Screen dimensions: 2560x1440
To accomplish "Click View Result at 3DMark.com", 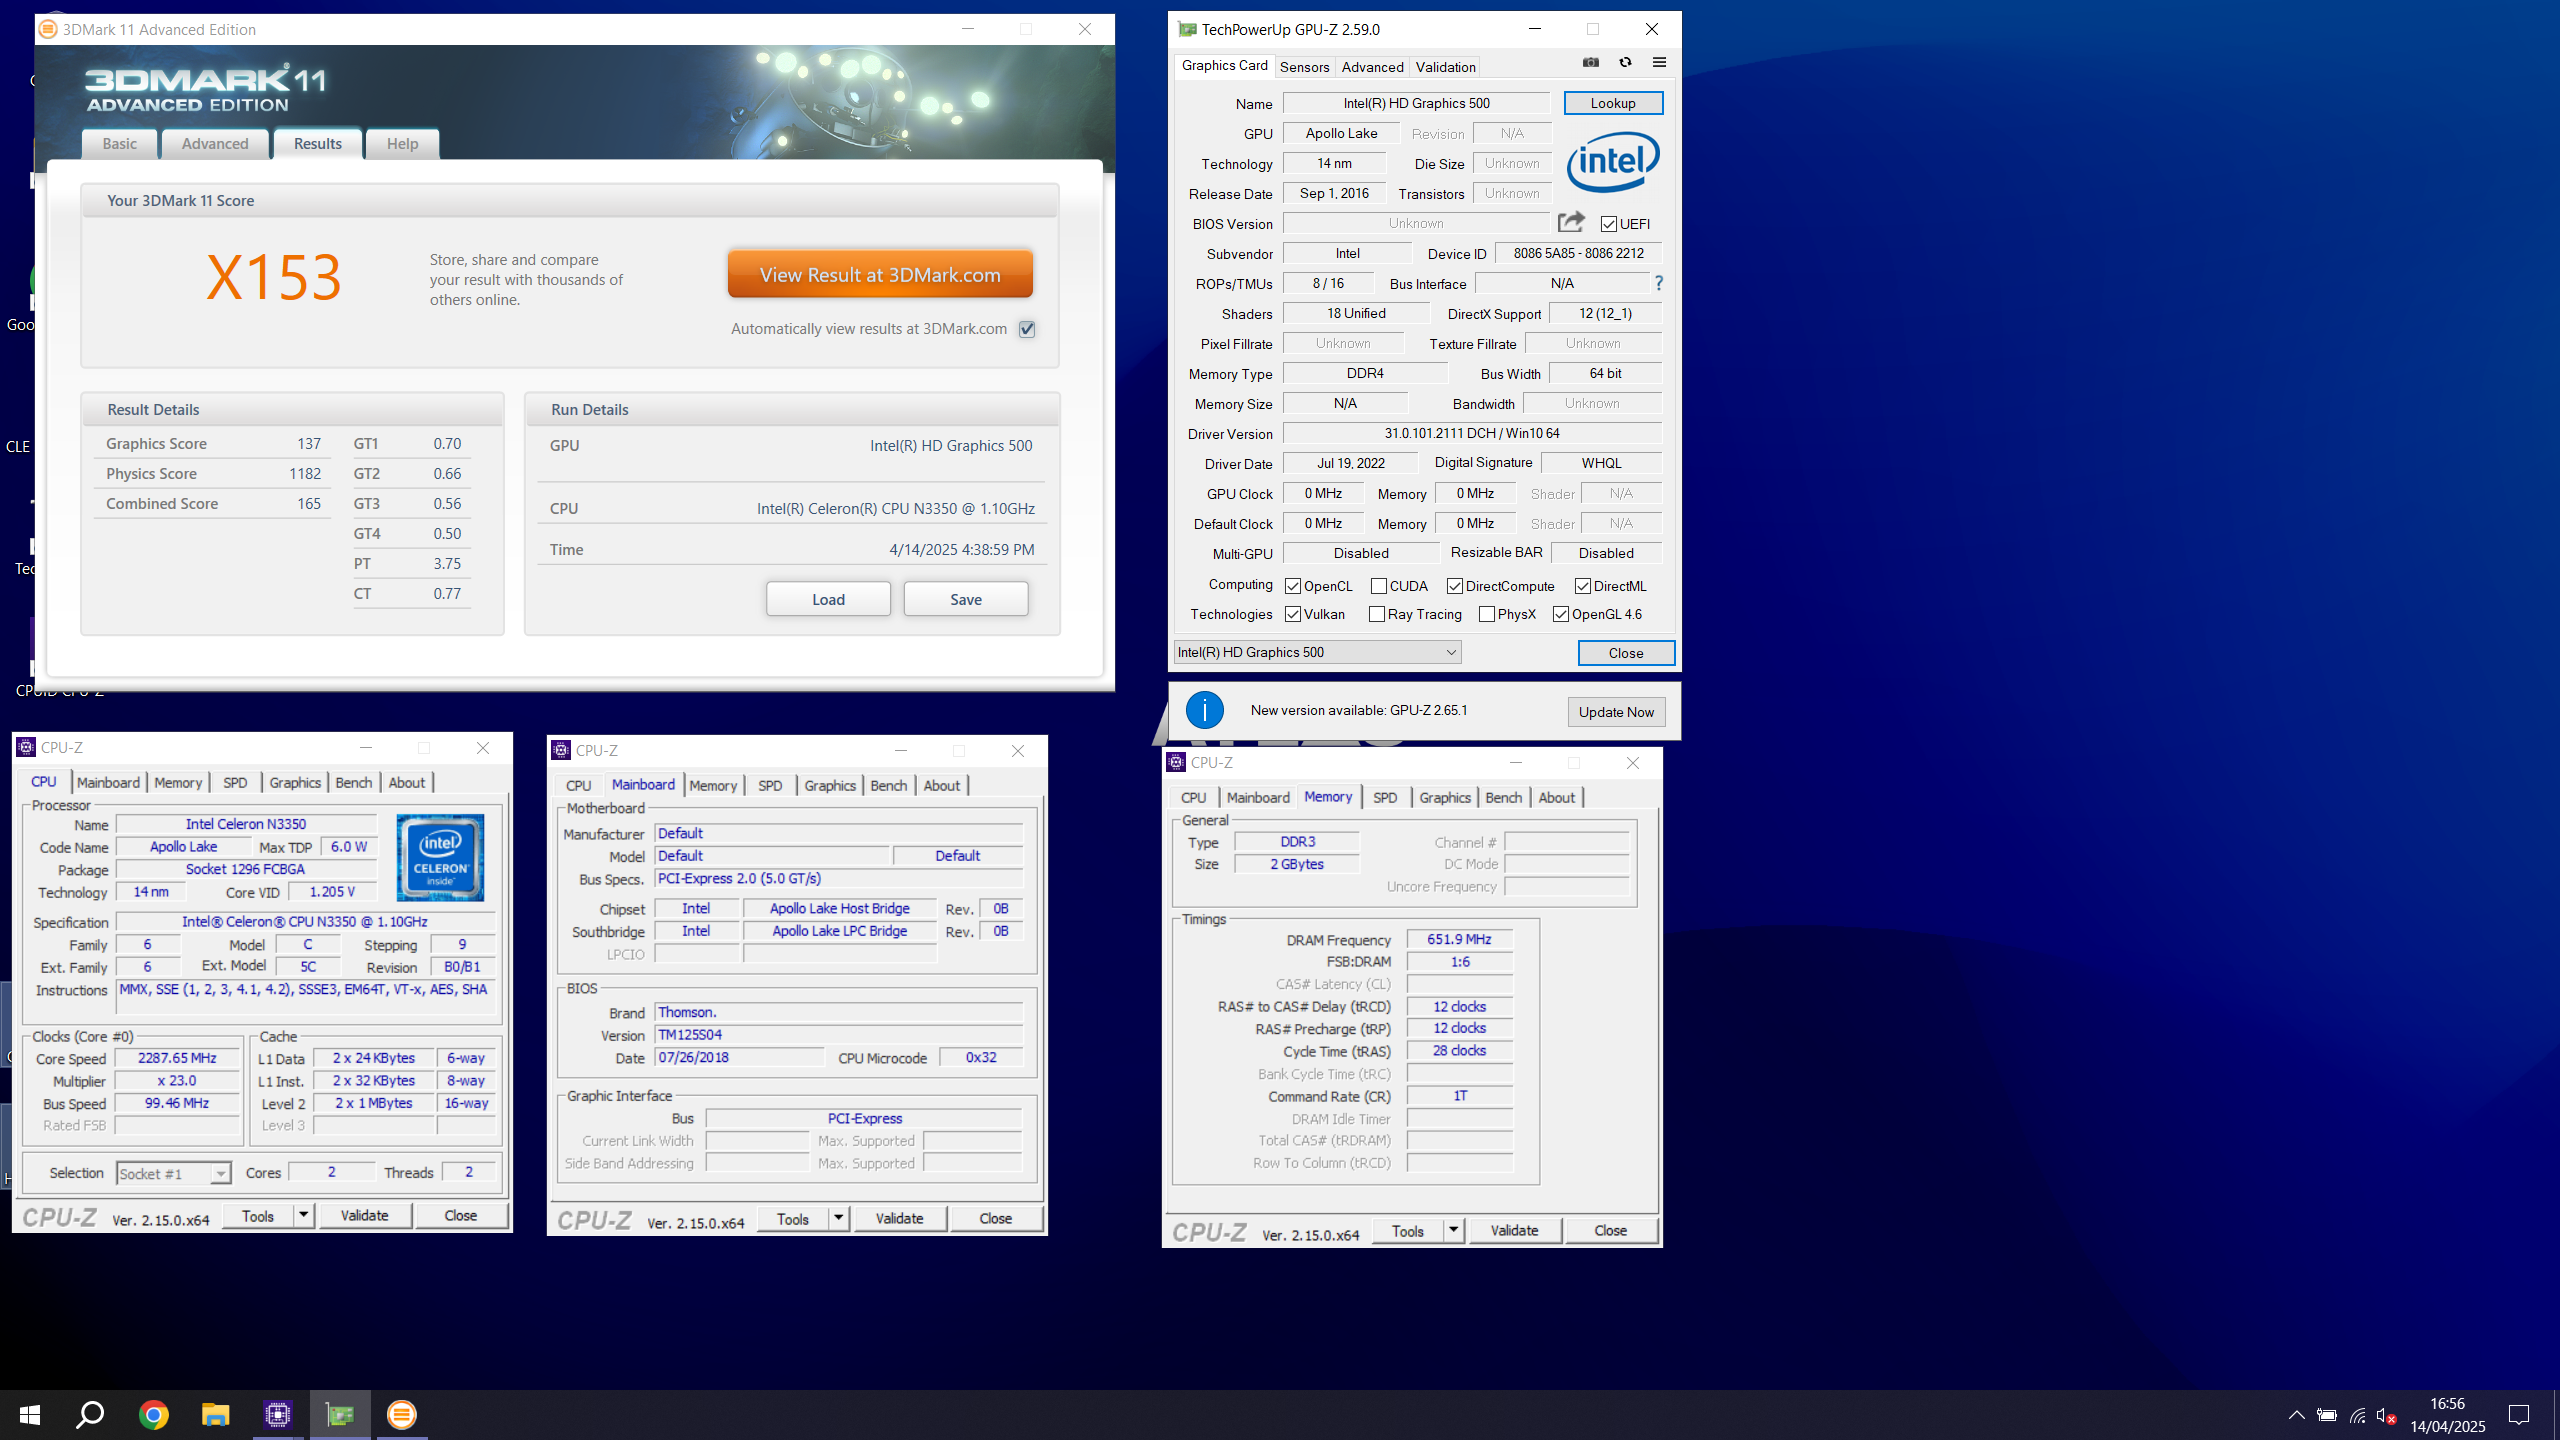I will coord(880,274).
